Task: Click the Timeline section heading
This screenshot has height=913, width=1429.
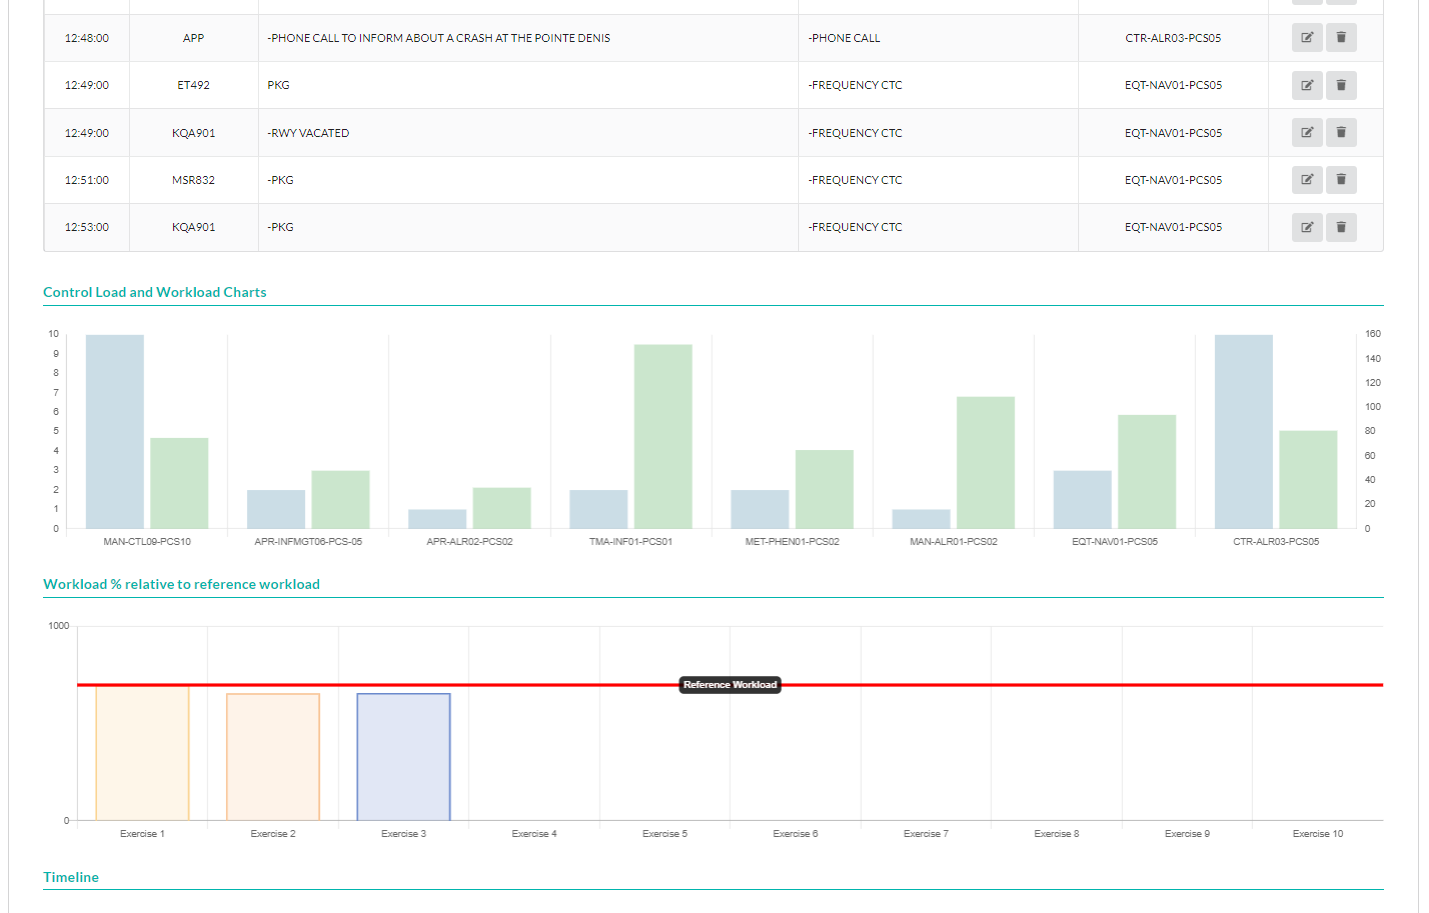Action: coord(71,877)
